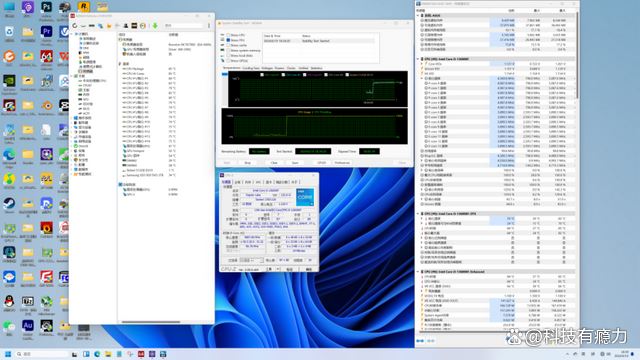
Task: Collapse the top computer node in AIDA64 tree
Action: click(x=72, y=34)
